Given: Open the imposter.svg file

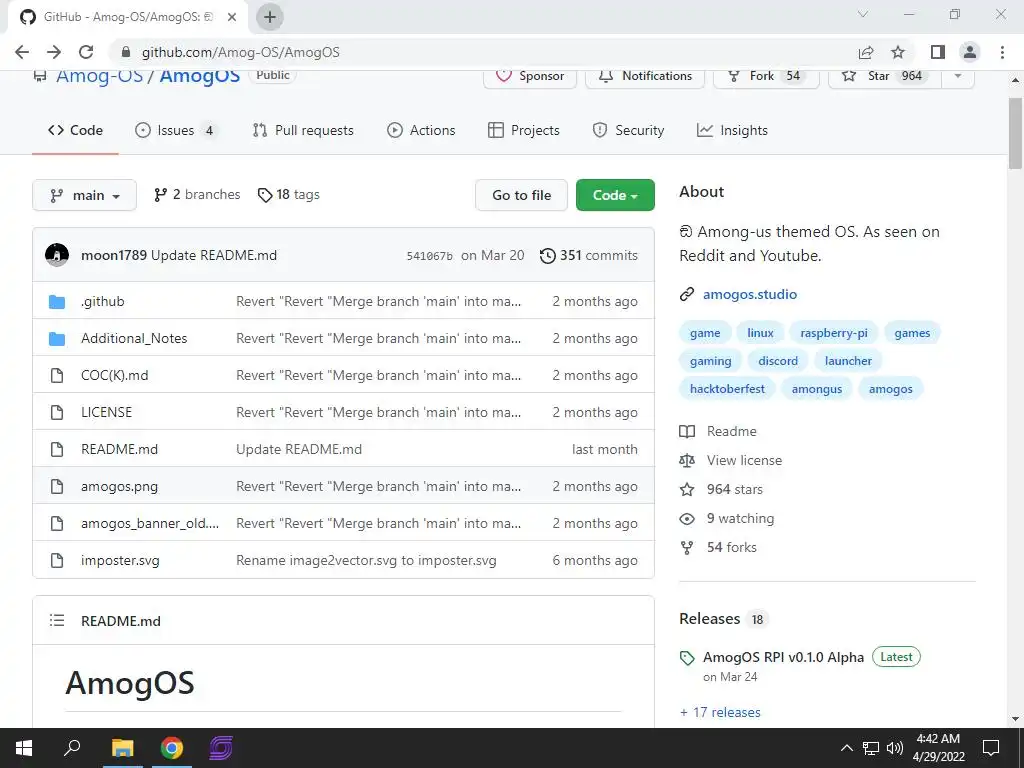Looking at the screenshot, I should point(120,560).
